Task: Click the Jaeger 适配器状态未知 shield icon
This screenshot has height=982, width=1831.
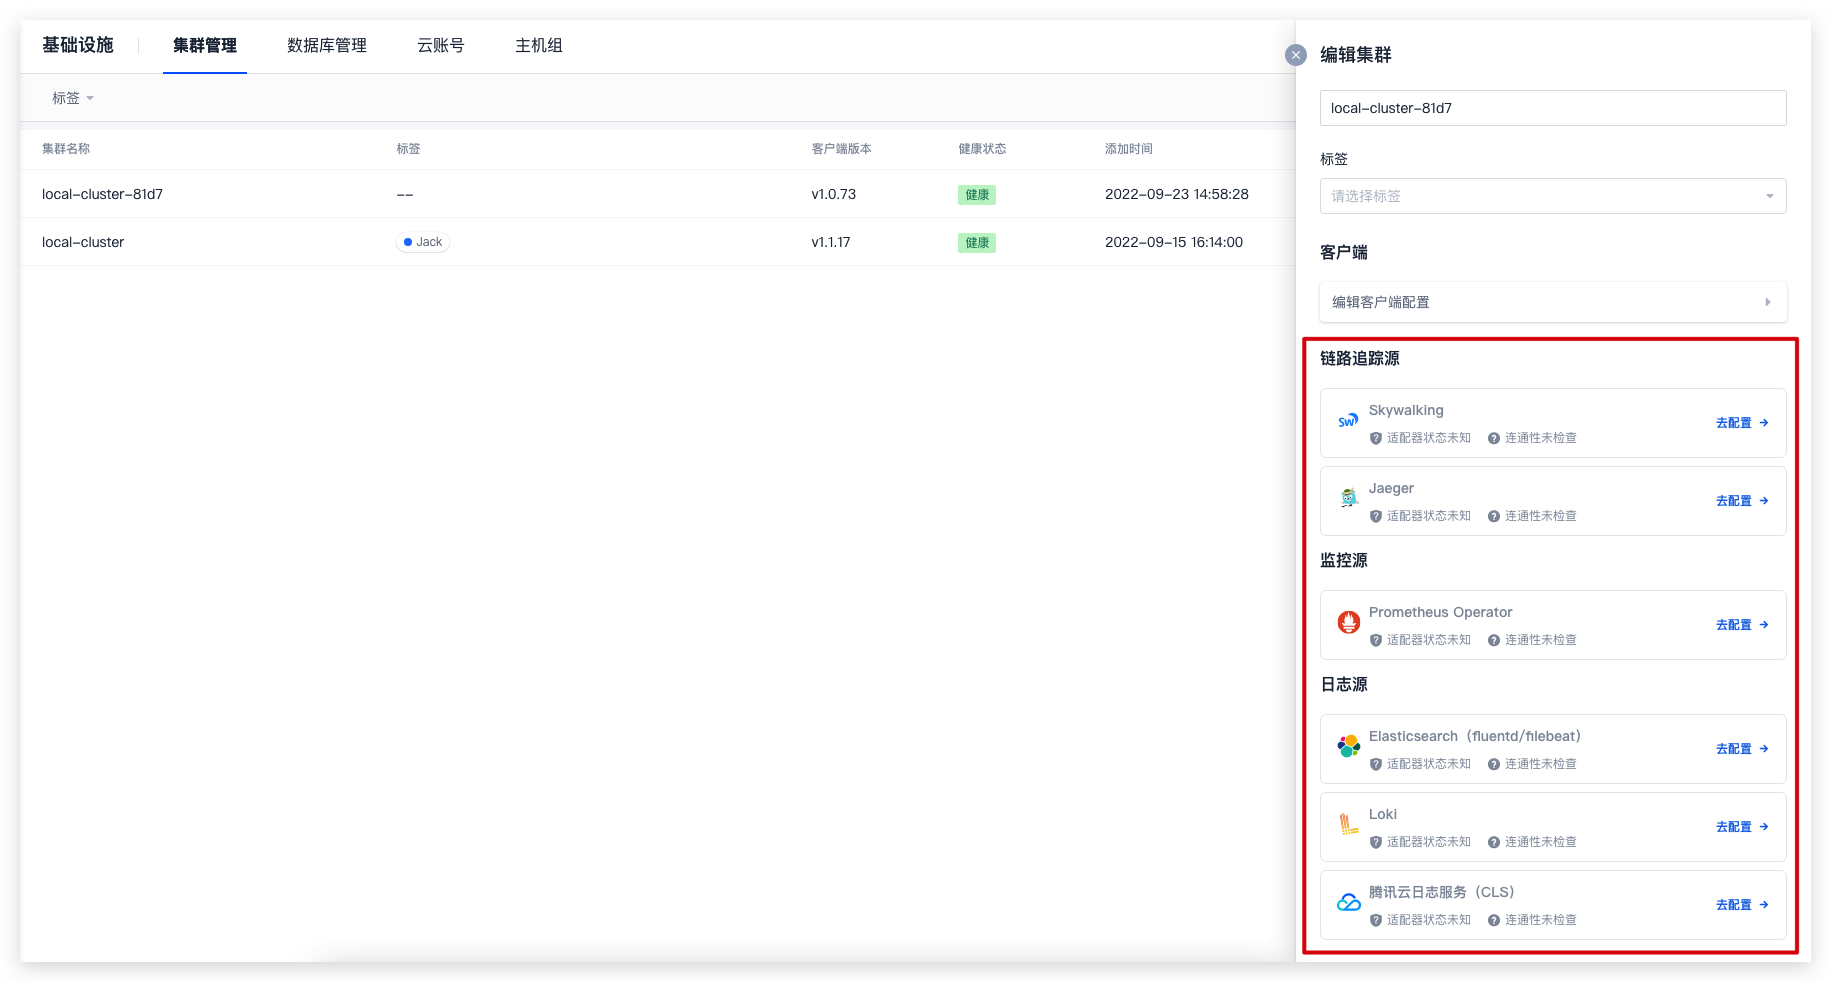Action: click(1376, 516)
